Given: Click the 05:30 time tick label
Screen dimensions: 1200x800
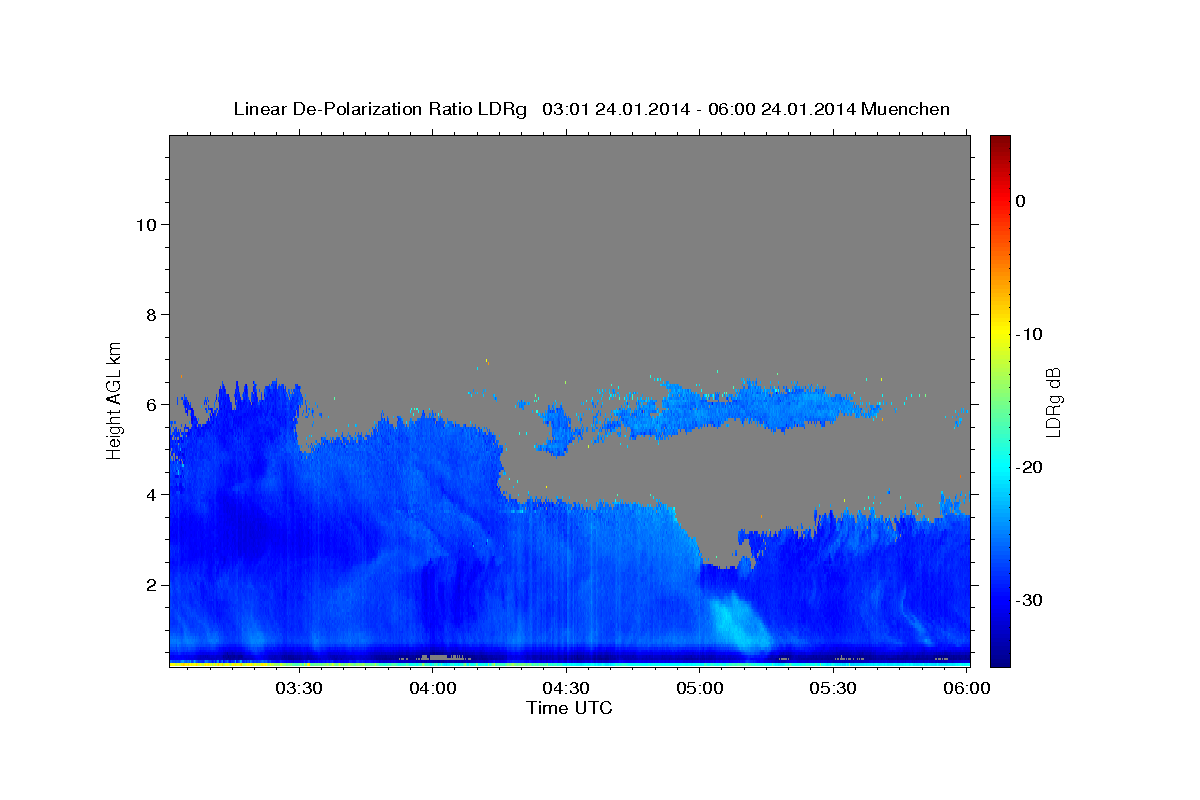Looking at the screenshot, I should click(833, 689).
